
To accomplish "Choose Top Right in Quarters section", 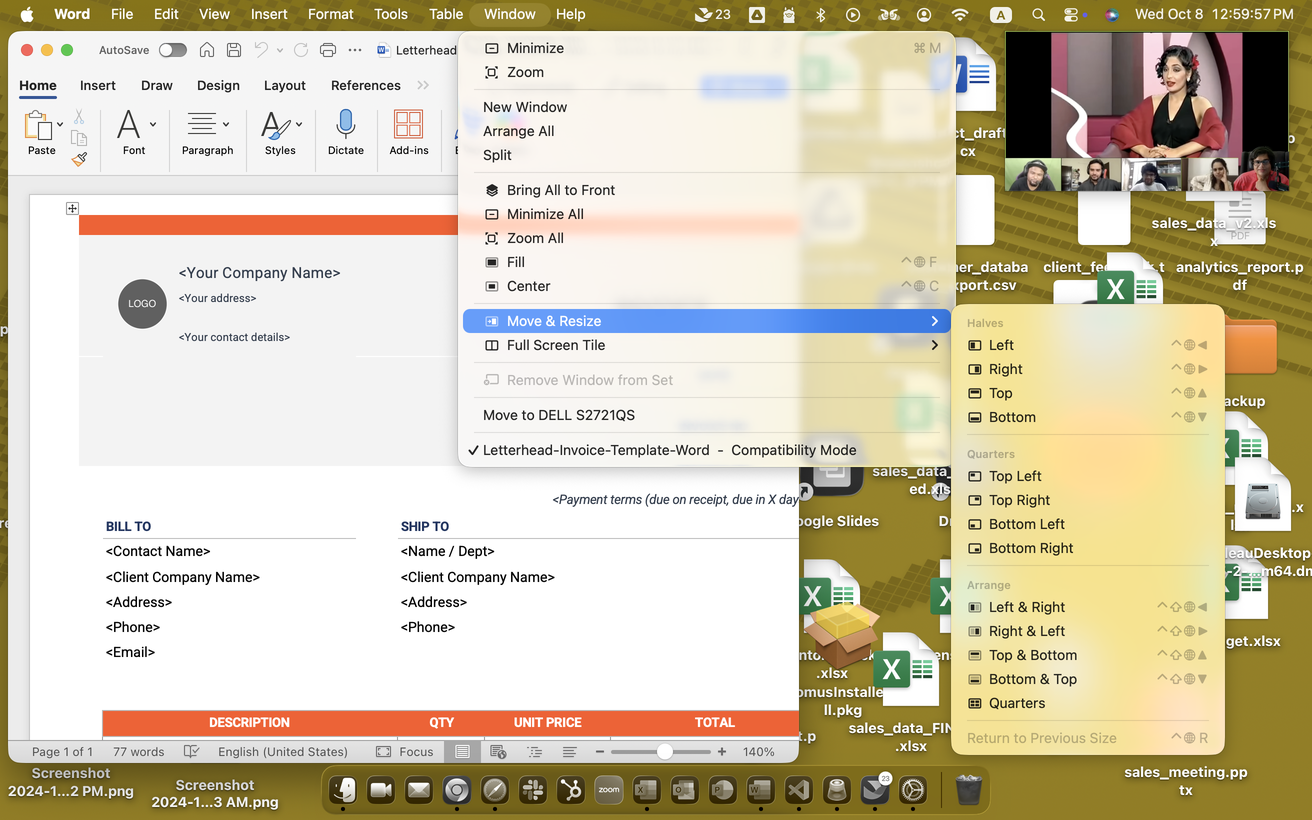I will [1019, 500].
